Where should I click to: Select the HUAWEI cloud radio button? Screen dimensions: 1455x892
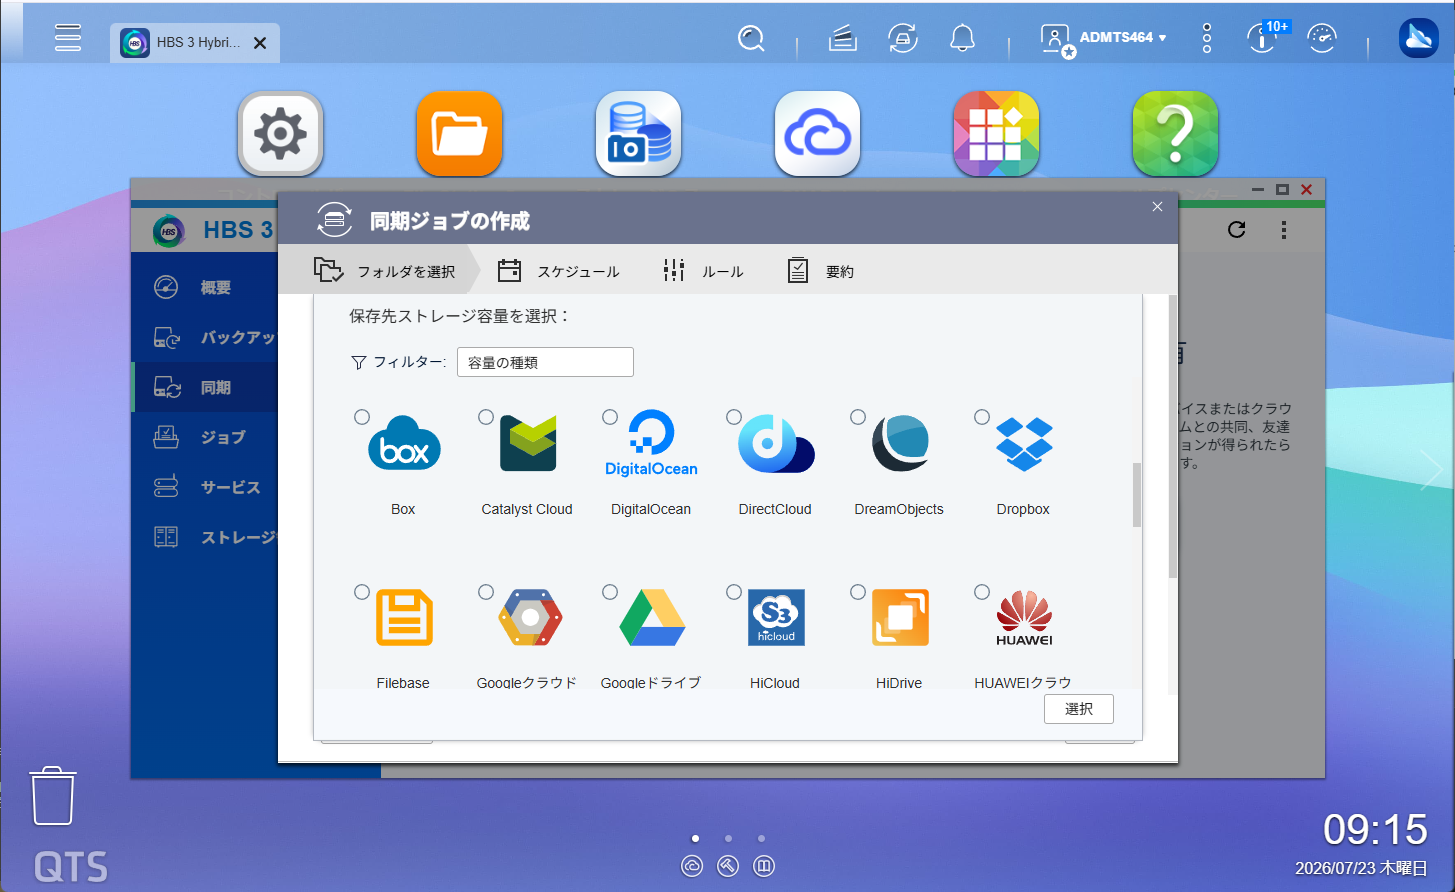pos(982,592)
